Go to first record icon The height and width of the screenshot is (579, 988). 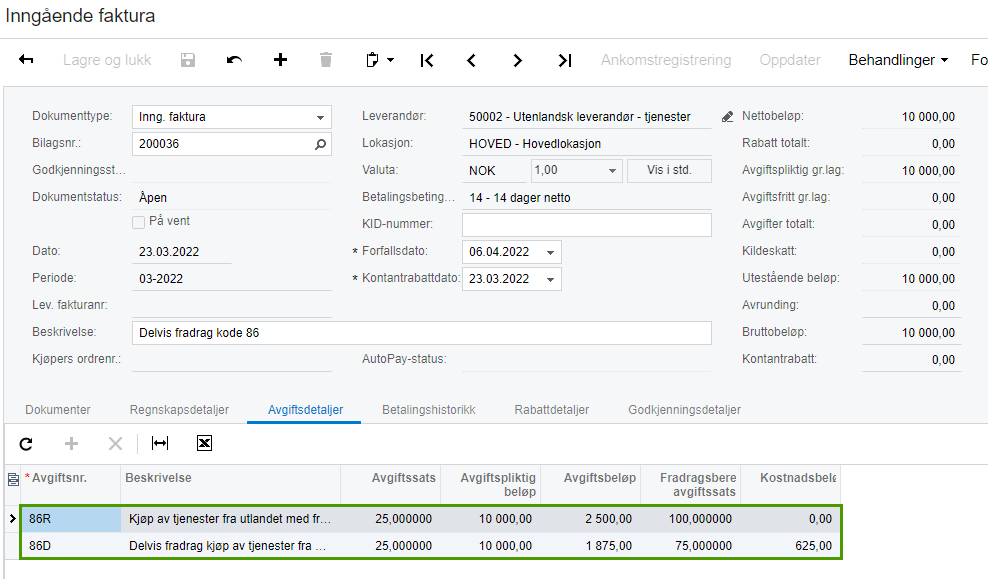pyautogui.click(x=427, y=60)
